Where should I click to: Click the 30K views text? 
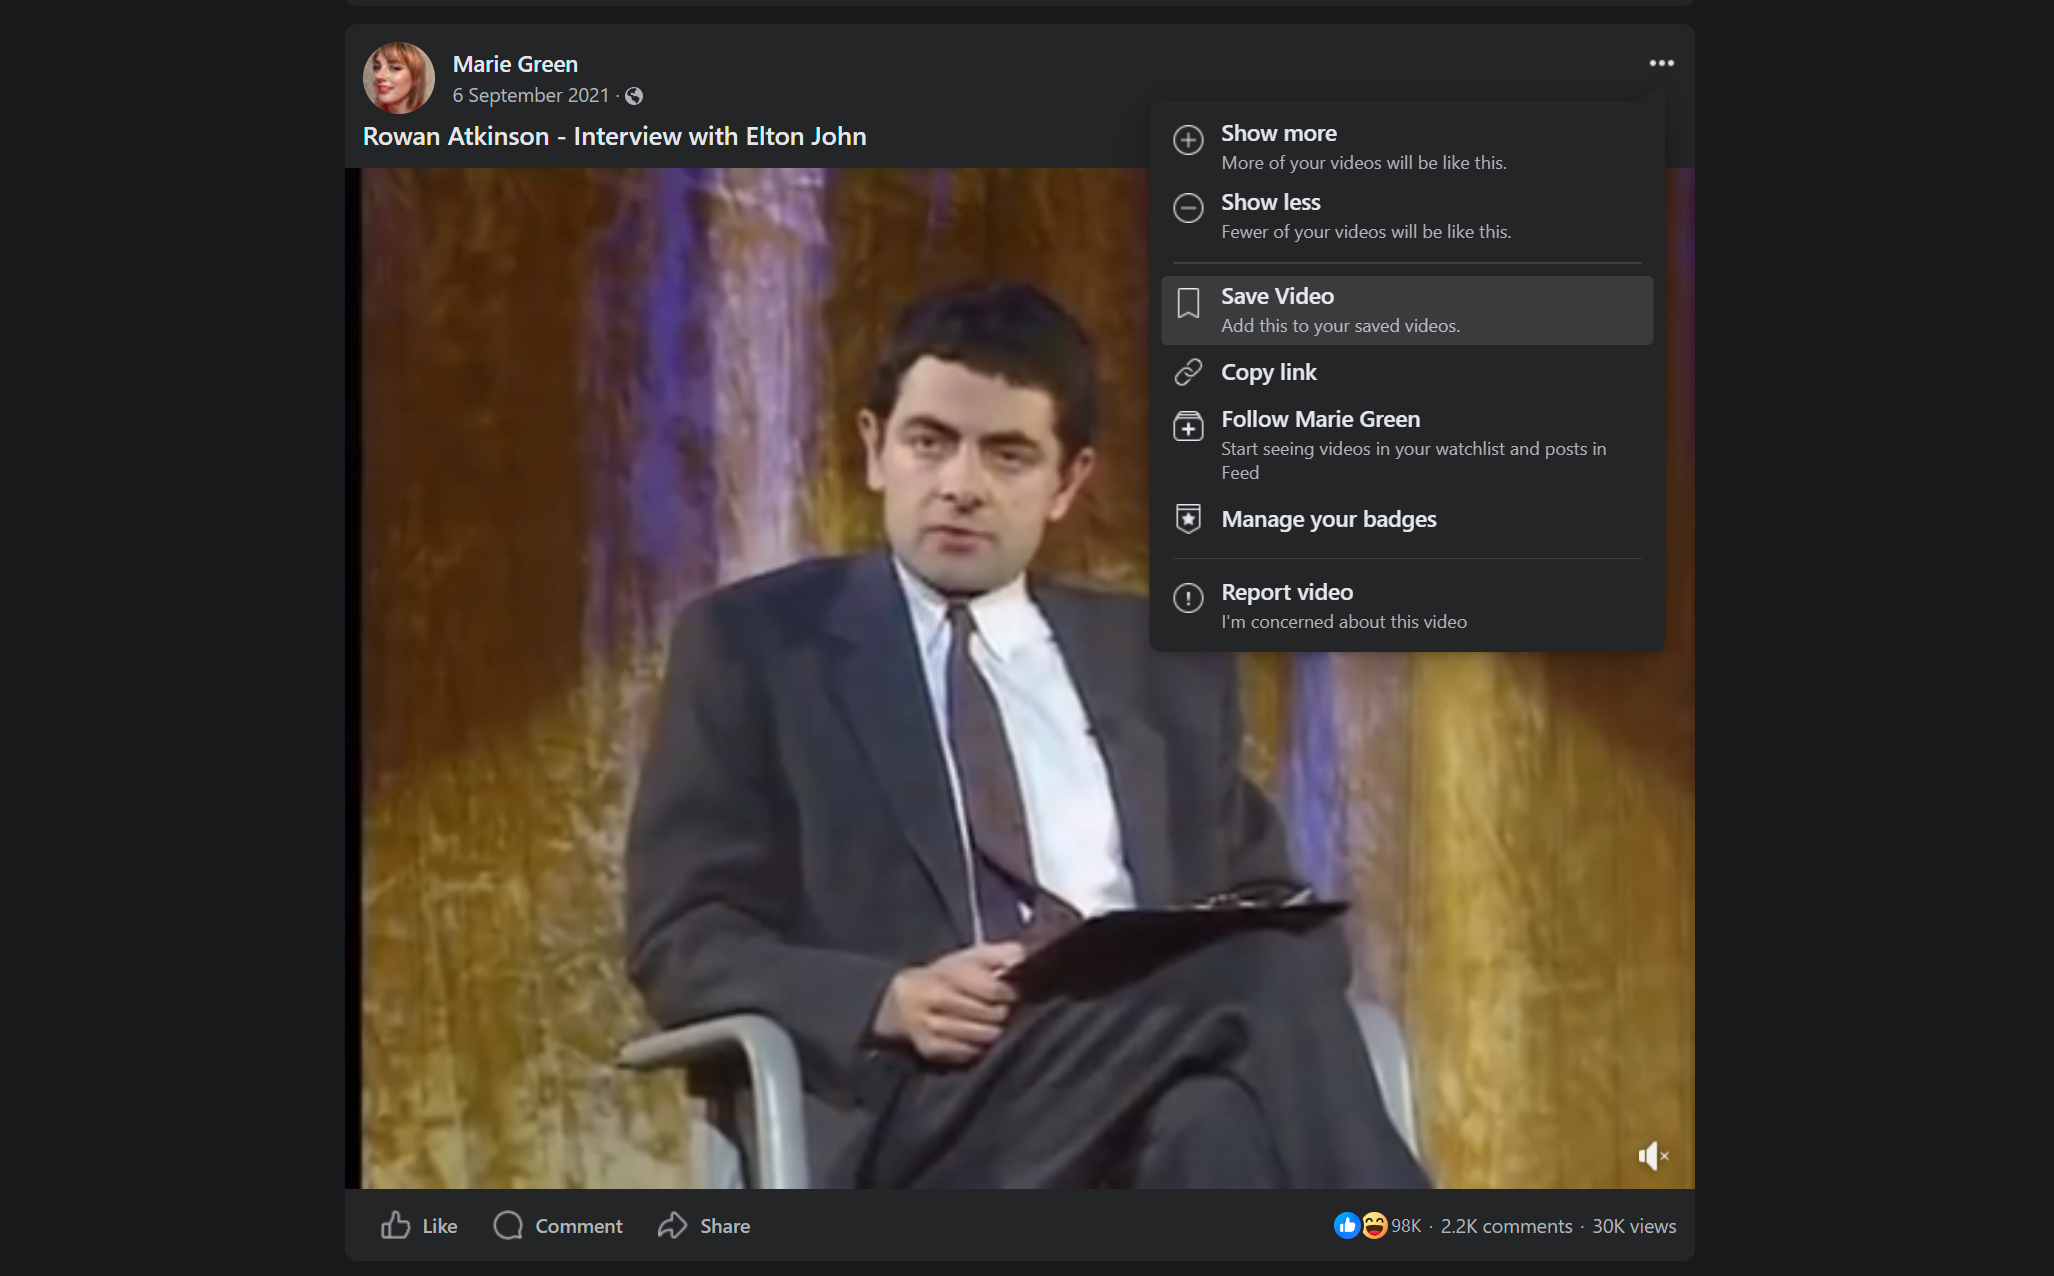tap(1634, 1226)
